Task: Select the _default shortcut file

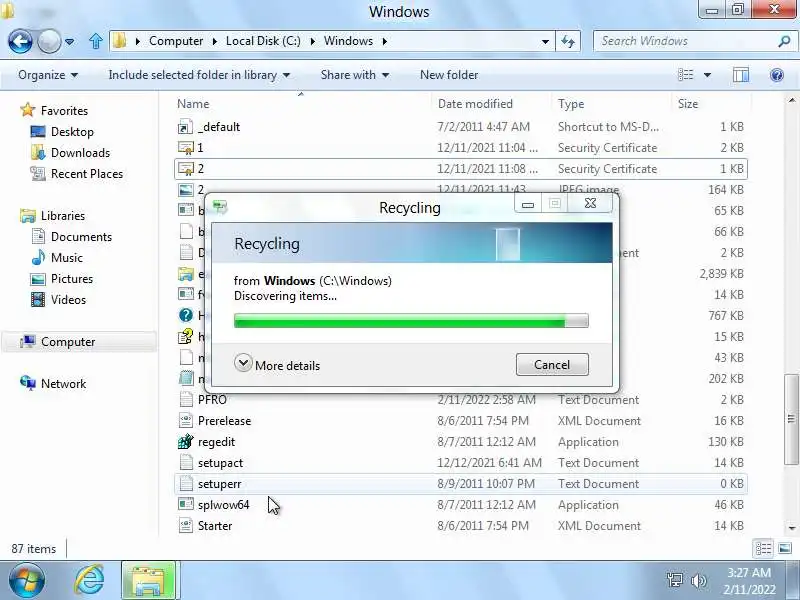Action: [x=461, y=127]
